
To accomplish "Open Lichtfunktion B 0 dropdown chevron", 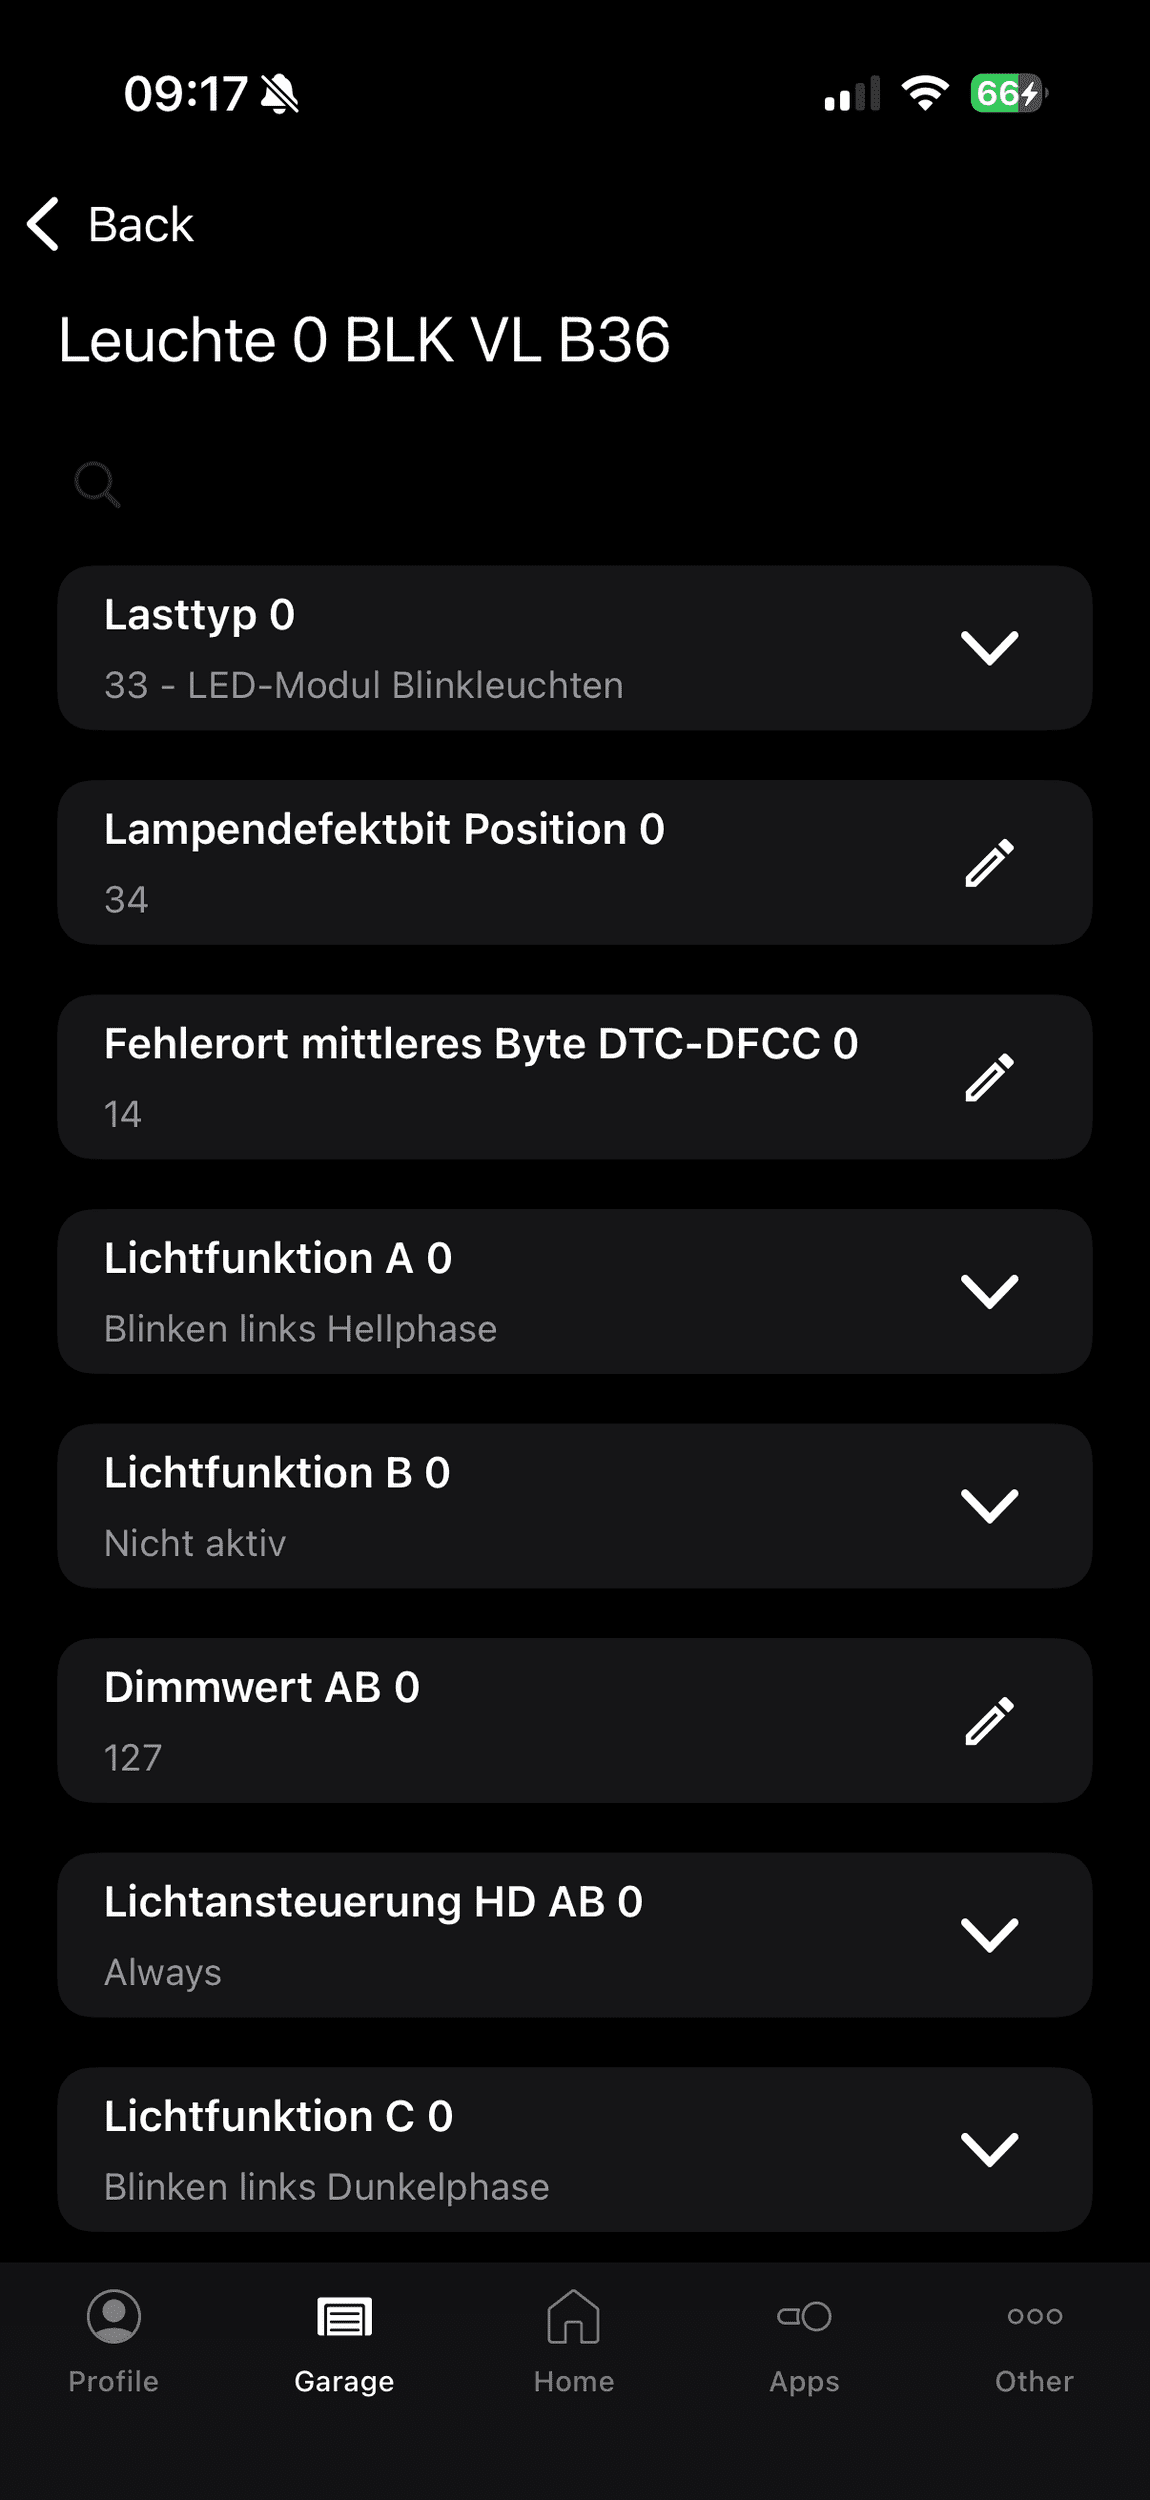I will tap(989, 1506).
